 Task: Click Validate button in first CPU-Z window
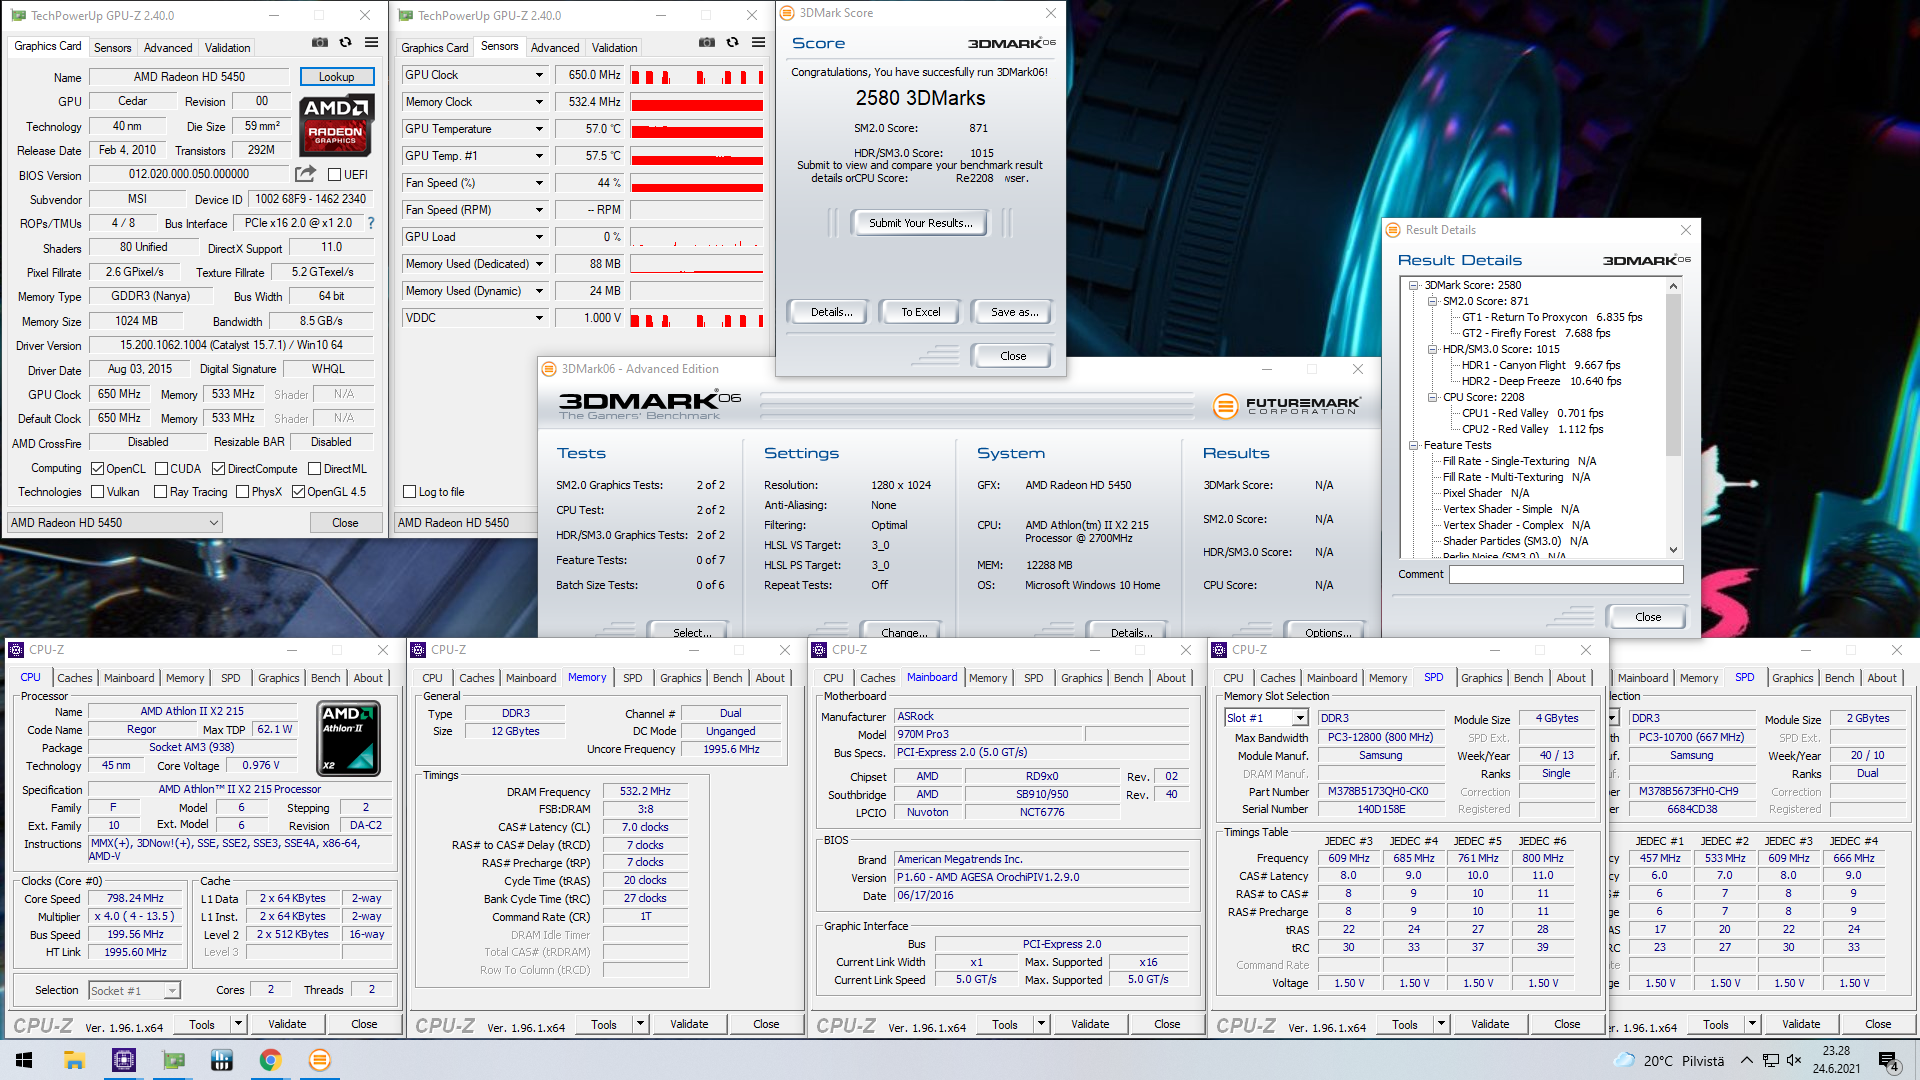tap(287, 1024)
